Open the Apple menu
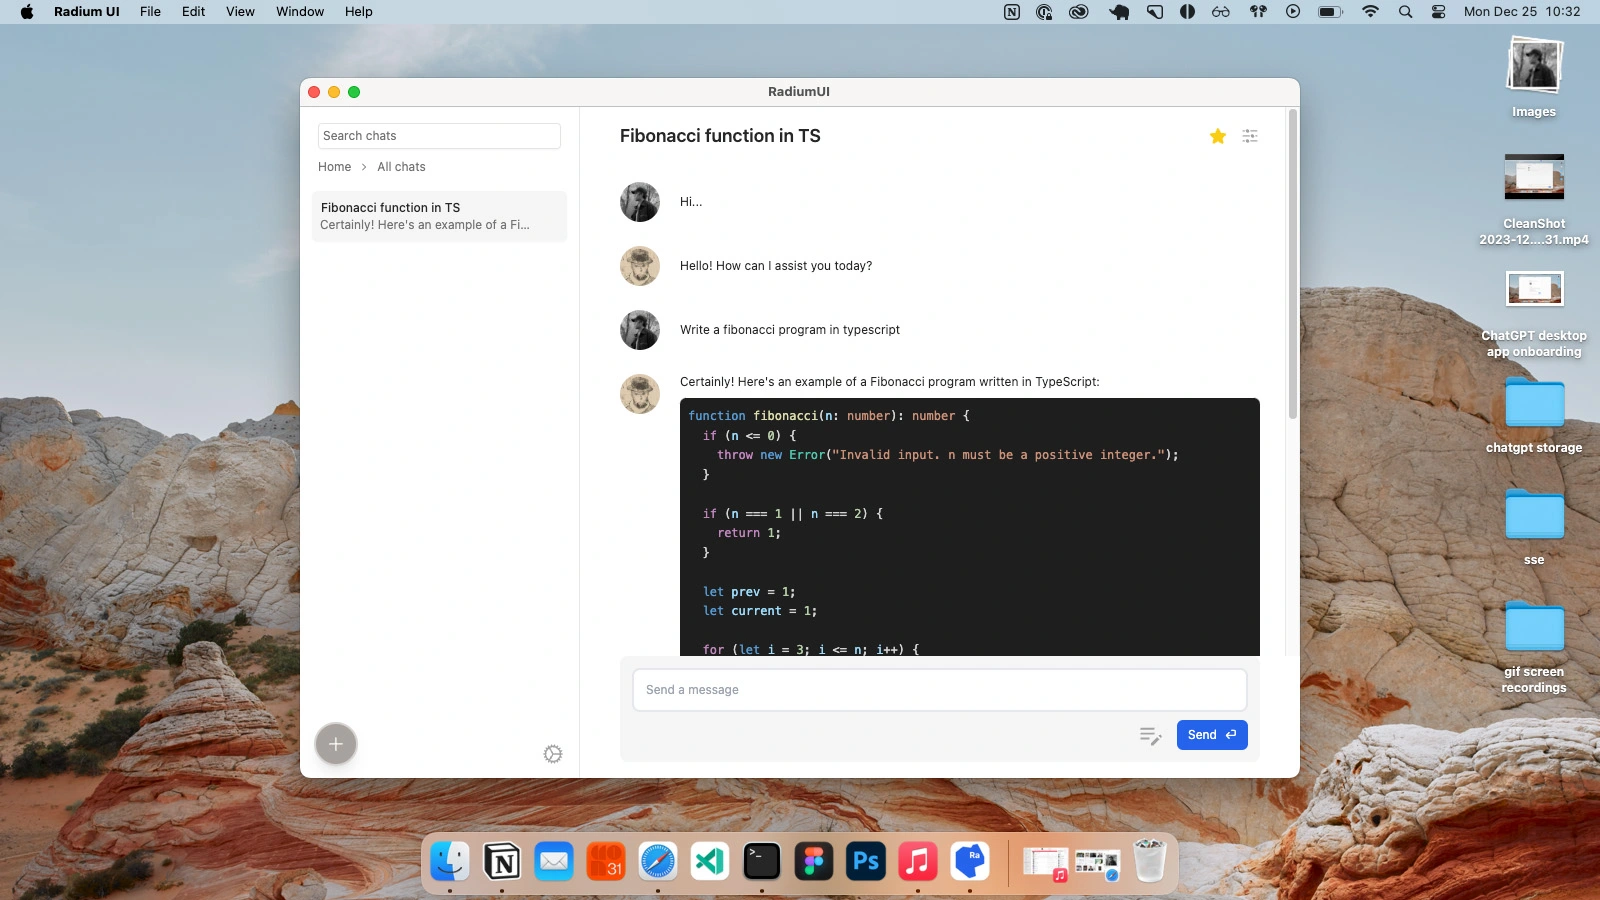Image resolution: width=1600 pixels, height=900 pixels. (27, 12)
